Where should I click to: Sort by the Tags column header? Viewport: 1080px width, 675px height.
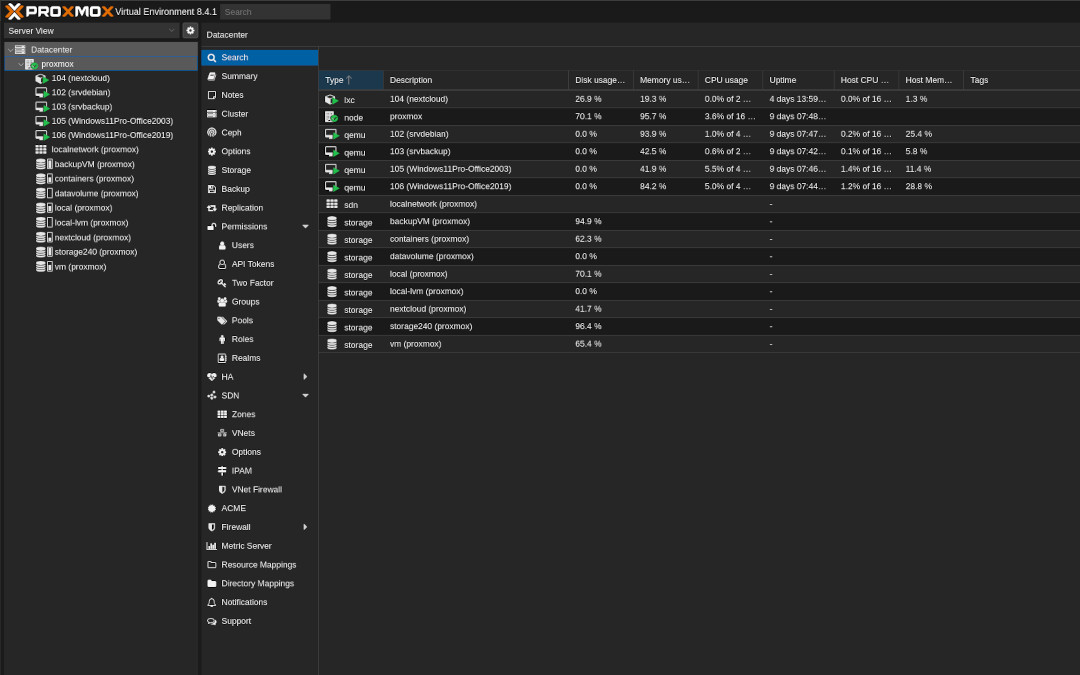[x=1021, y=80]
